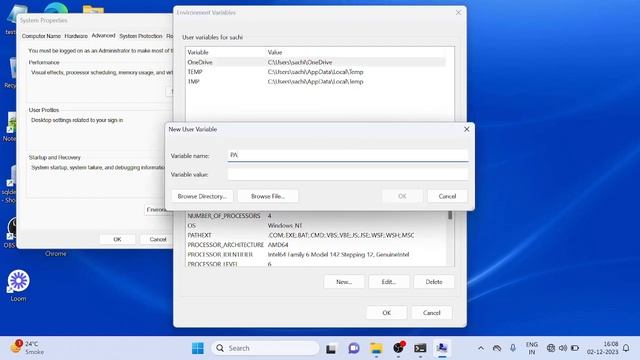Select the TMP user variable row
640x360 pixels.
click(316, 82)
